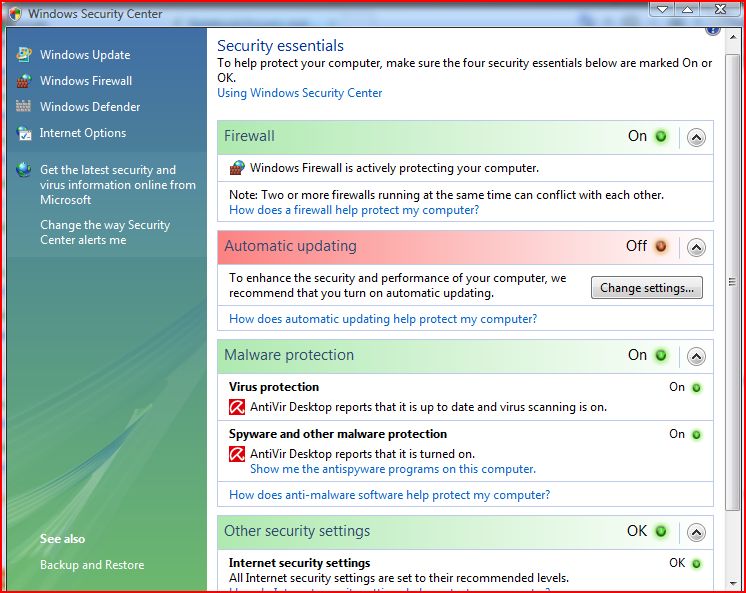This screenshot has width=746, height=593.
Task: Open Internet Options from the sidebar
Action: [x=83, y=133]
